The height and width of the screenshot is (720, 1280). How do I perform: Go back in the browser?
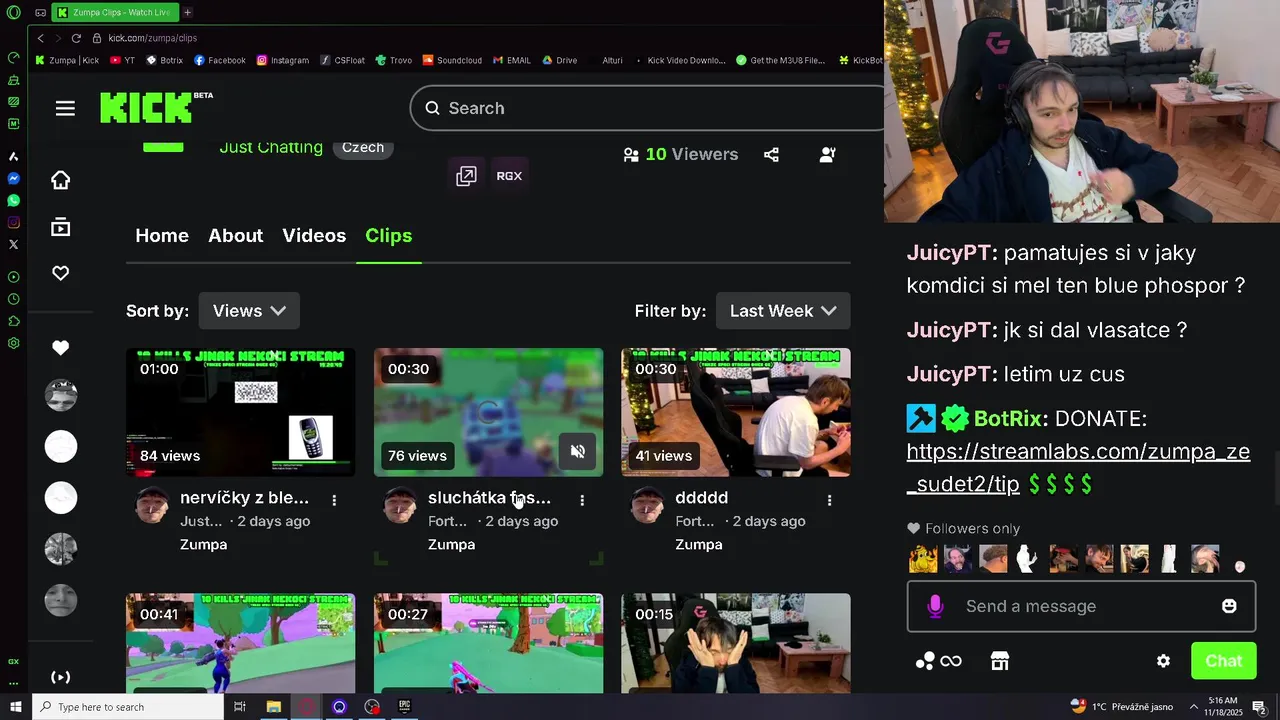(x=40, y=38)
